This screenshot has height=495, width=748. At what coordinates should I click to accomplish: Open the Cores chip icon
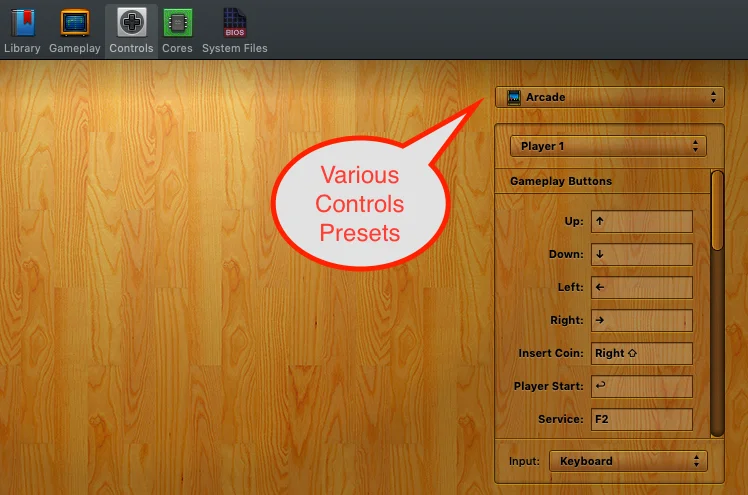(x=177, y=22)
